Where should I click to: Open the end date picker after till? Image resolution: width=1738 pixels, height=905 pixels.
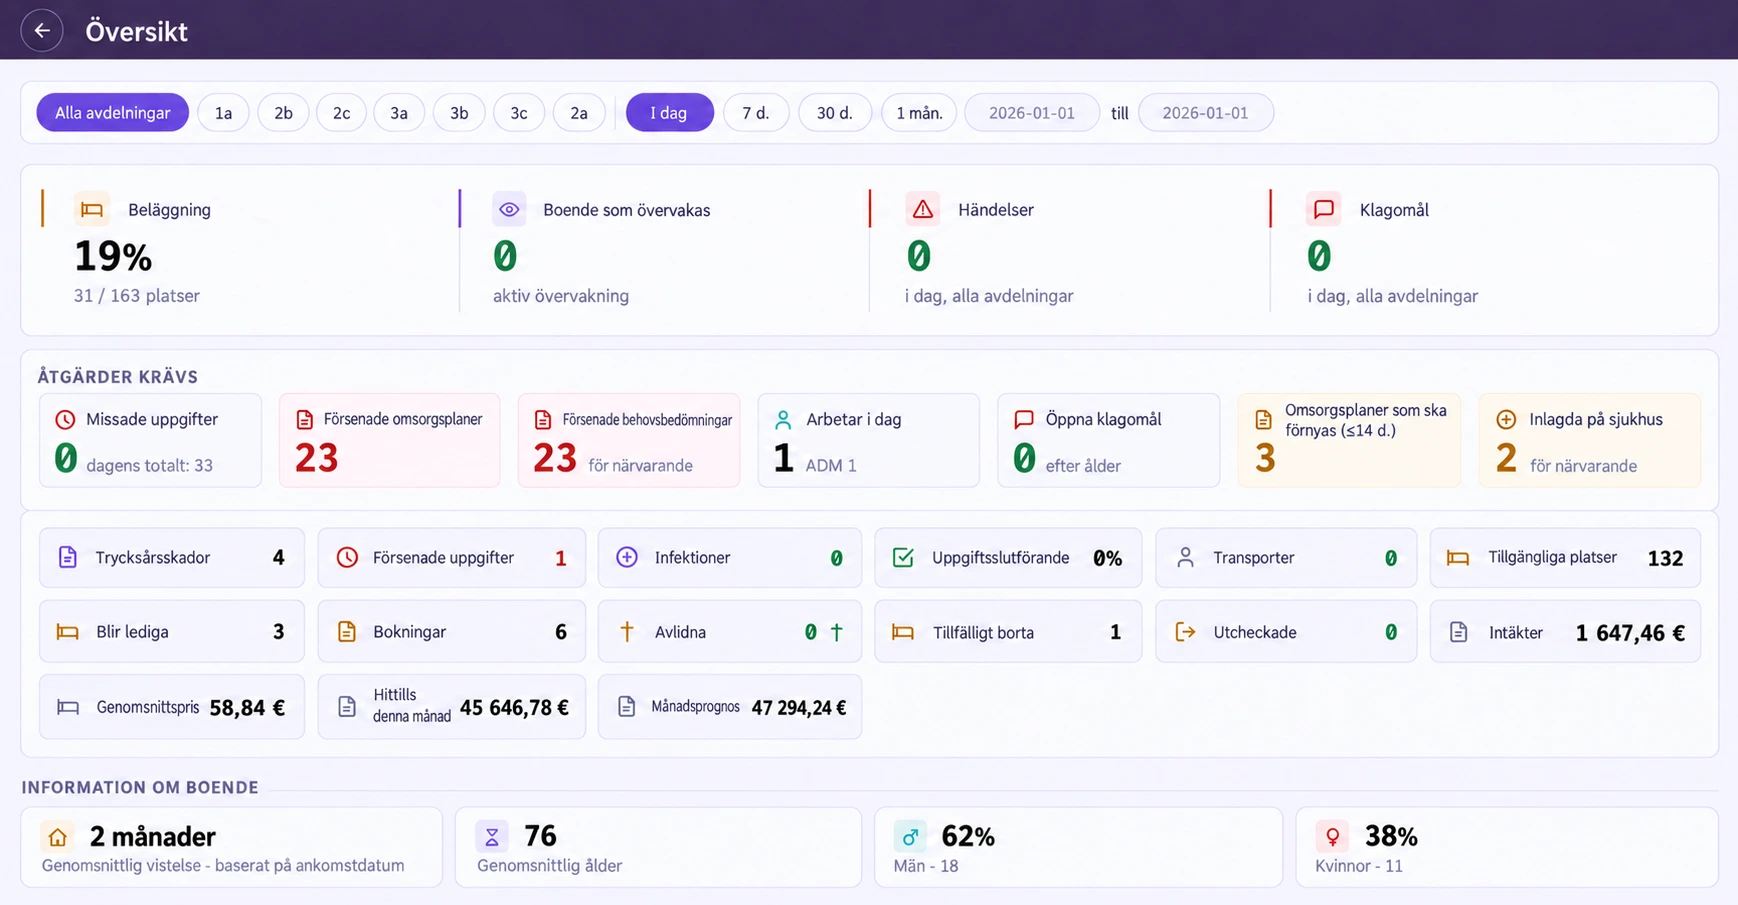point(1205,113)
